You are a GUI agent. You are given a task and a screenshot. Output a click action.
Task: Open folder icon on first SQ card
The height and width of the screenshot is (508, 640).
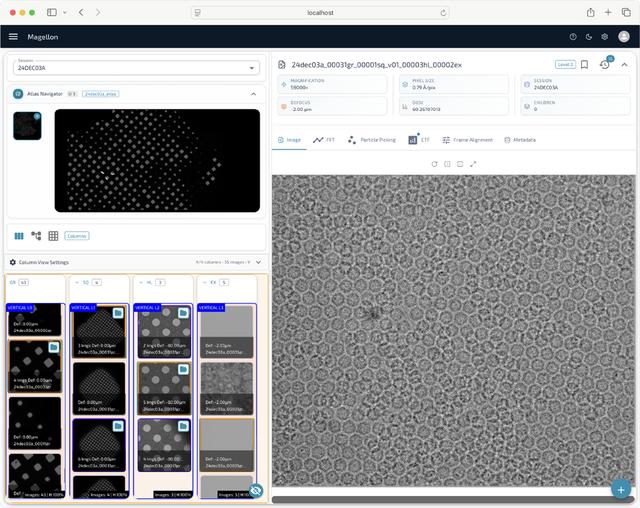click(x=118, y=313)
